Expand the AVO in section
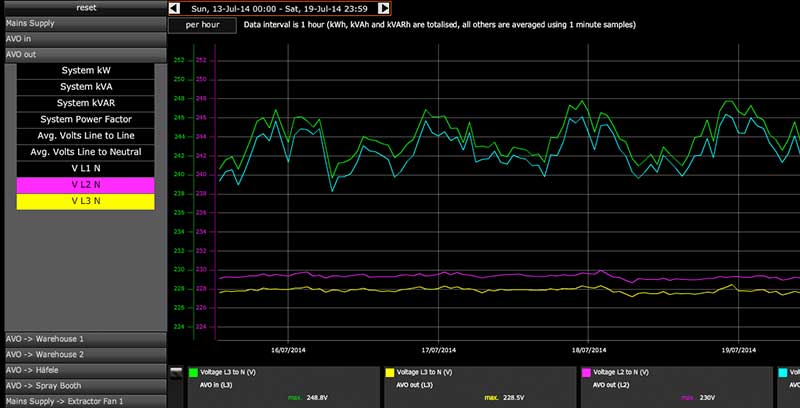The width and height of the screenshot is (800, 408). coord(86,39)
